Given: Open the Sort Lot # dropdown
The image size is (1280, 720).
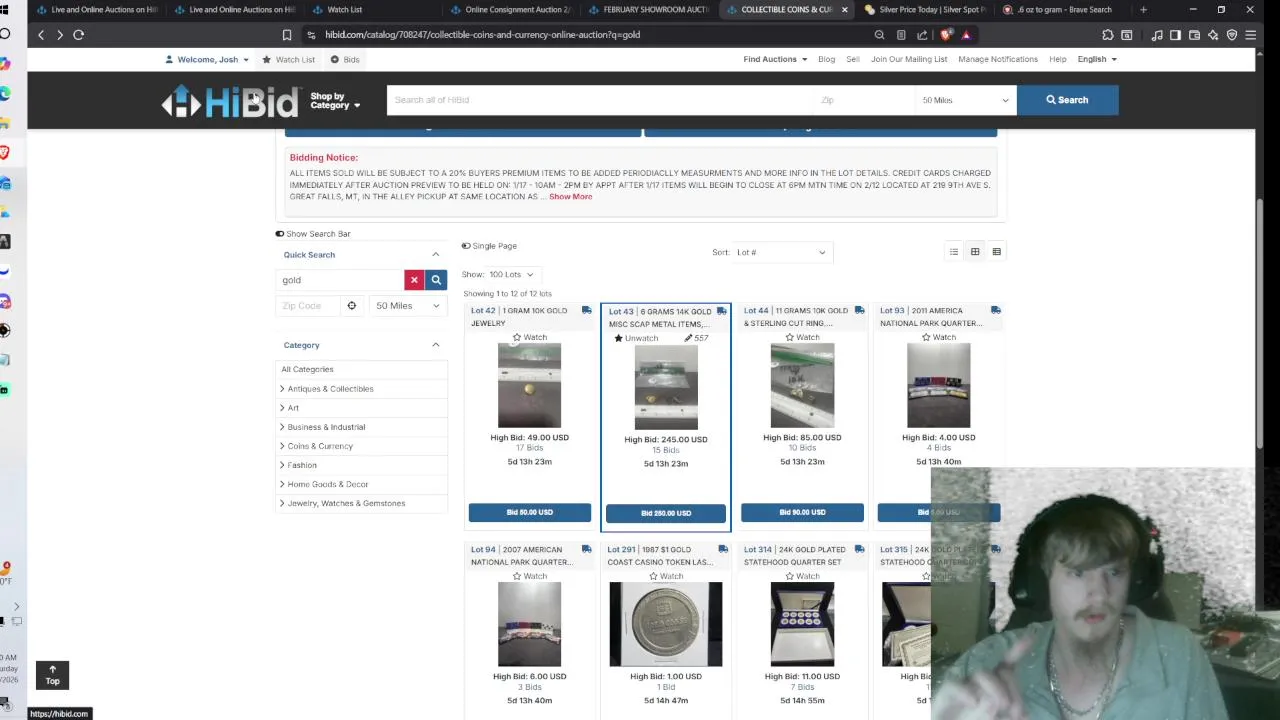Looking at the screenshot, I should pos(781,253).
